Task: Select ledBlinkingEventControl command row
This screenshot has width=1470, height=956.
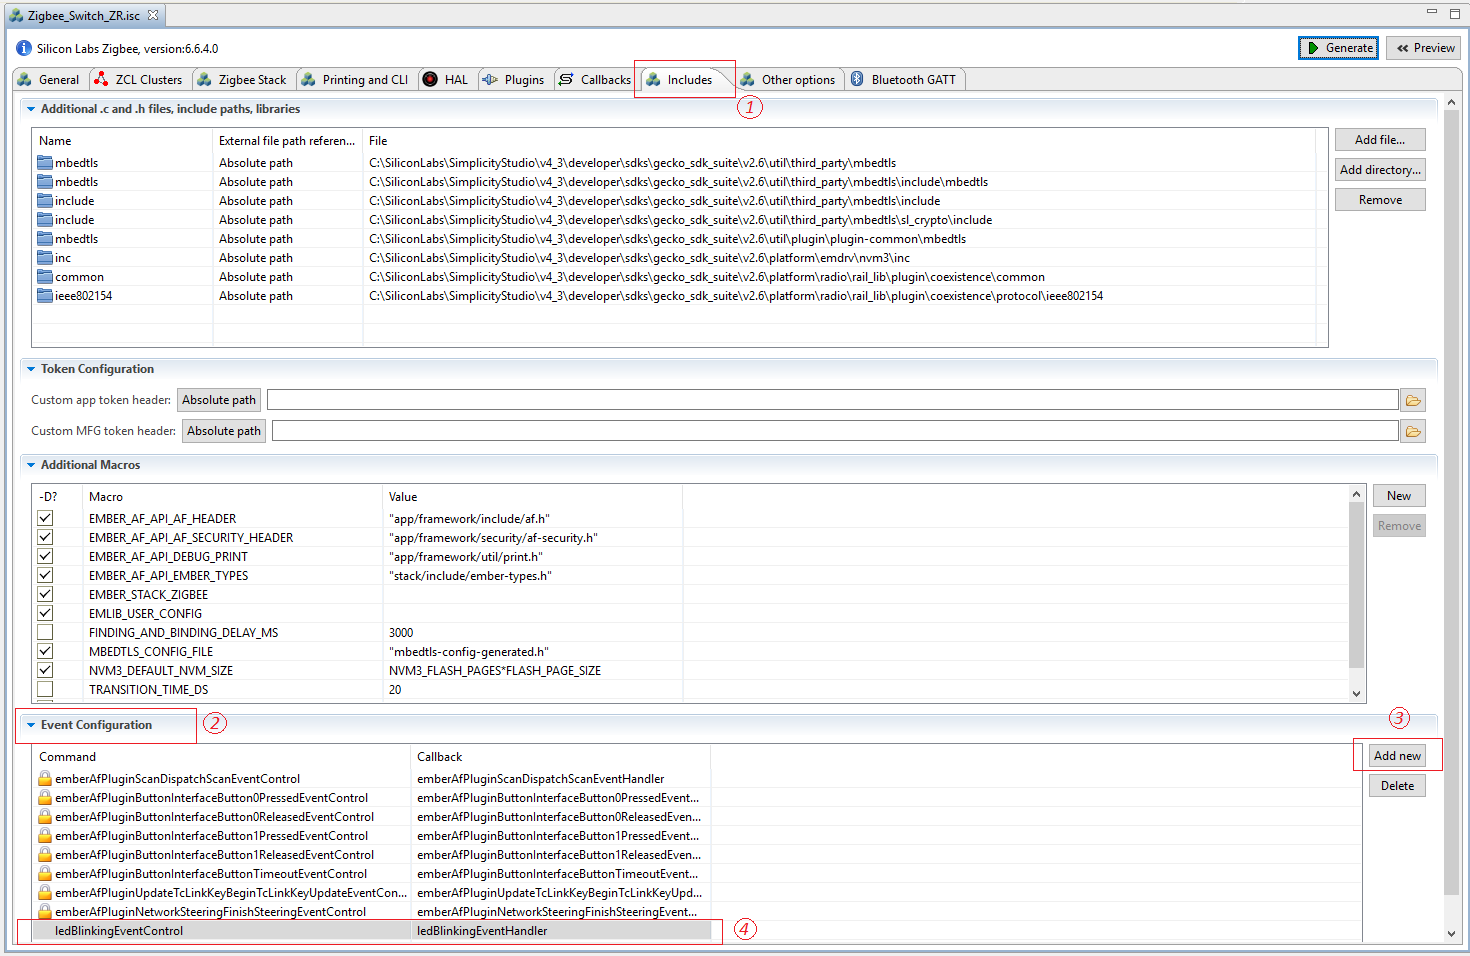Action: [222, 931]
